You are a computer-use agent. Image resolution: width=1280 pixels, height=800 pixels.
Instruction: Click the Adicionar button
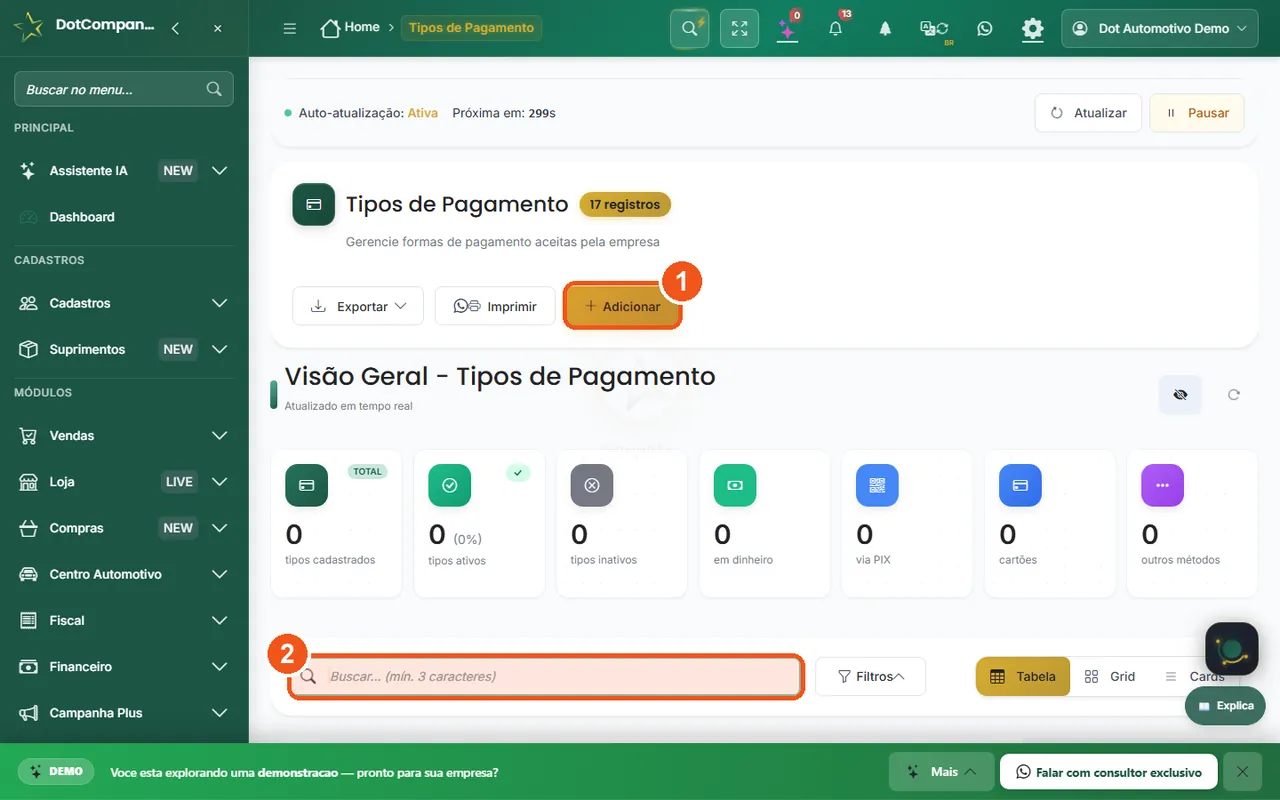[622, 306]
